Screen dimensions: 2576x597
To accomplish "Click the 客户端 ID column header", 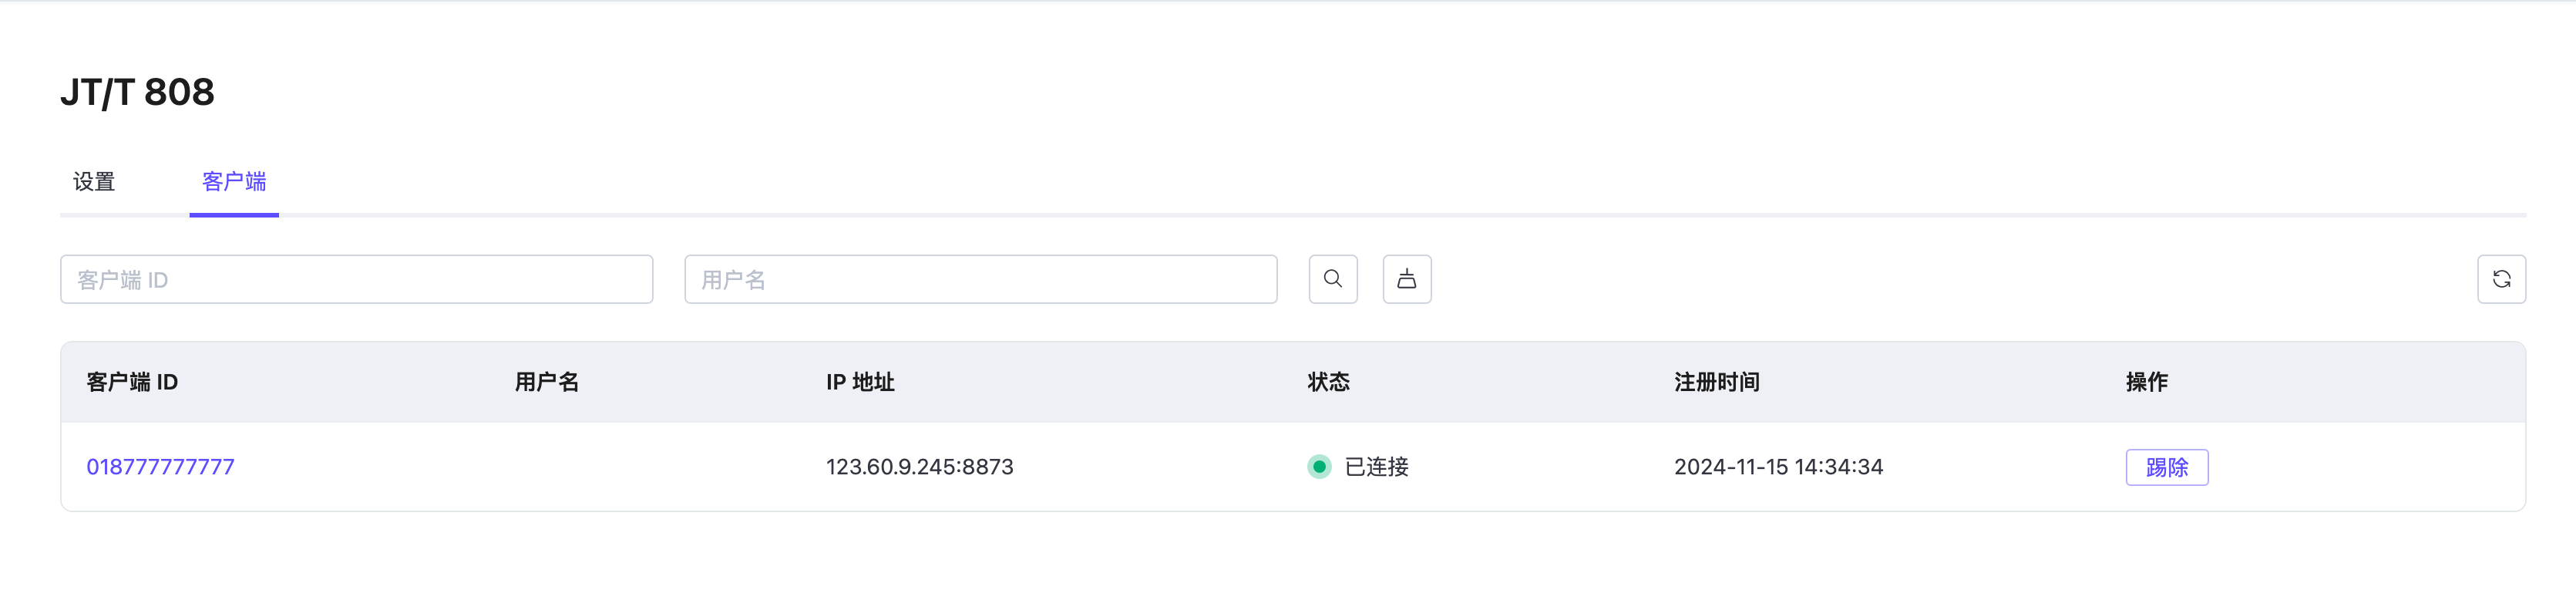I will 132,382.
